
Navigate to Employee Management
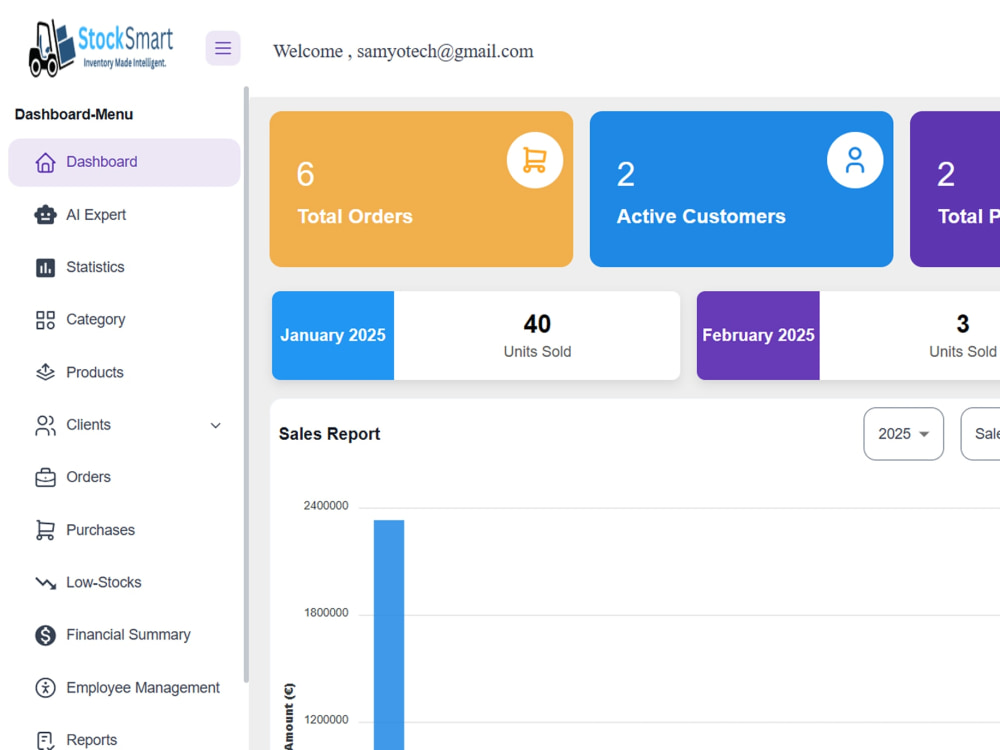[124, 688]
